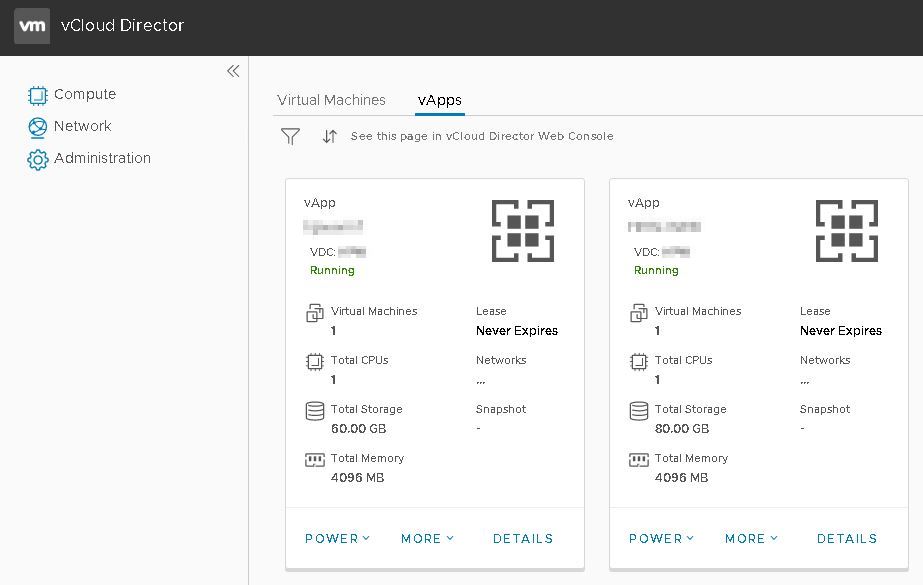
Task: Click Total Memory icon in the 60.00 GB card
Action: point(315,460)
